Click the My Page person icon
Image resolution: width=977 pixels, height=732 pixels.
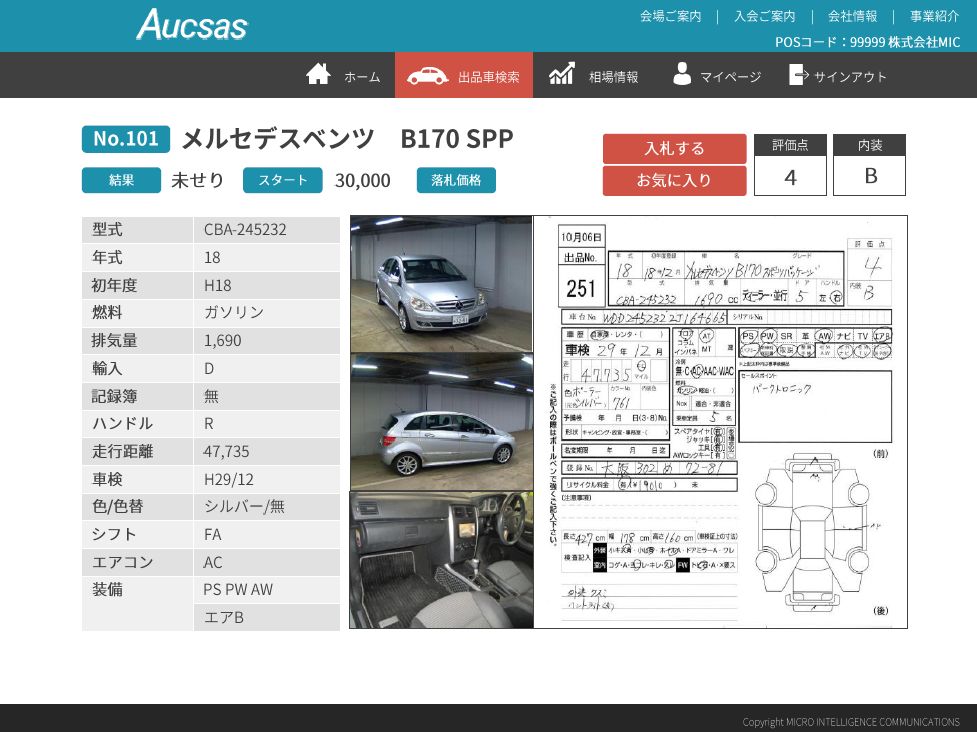pyautogui.click(x=682, y=75)
